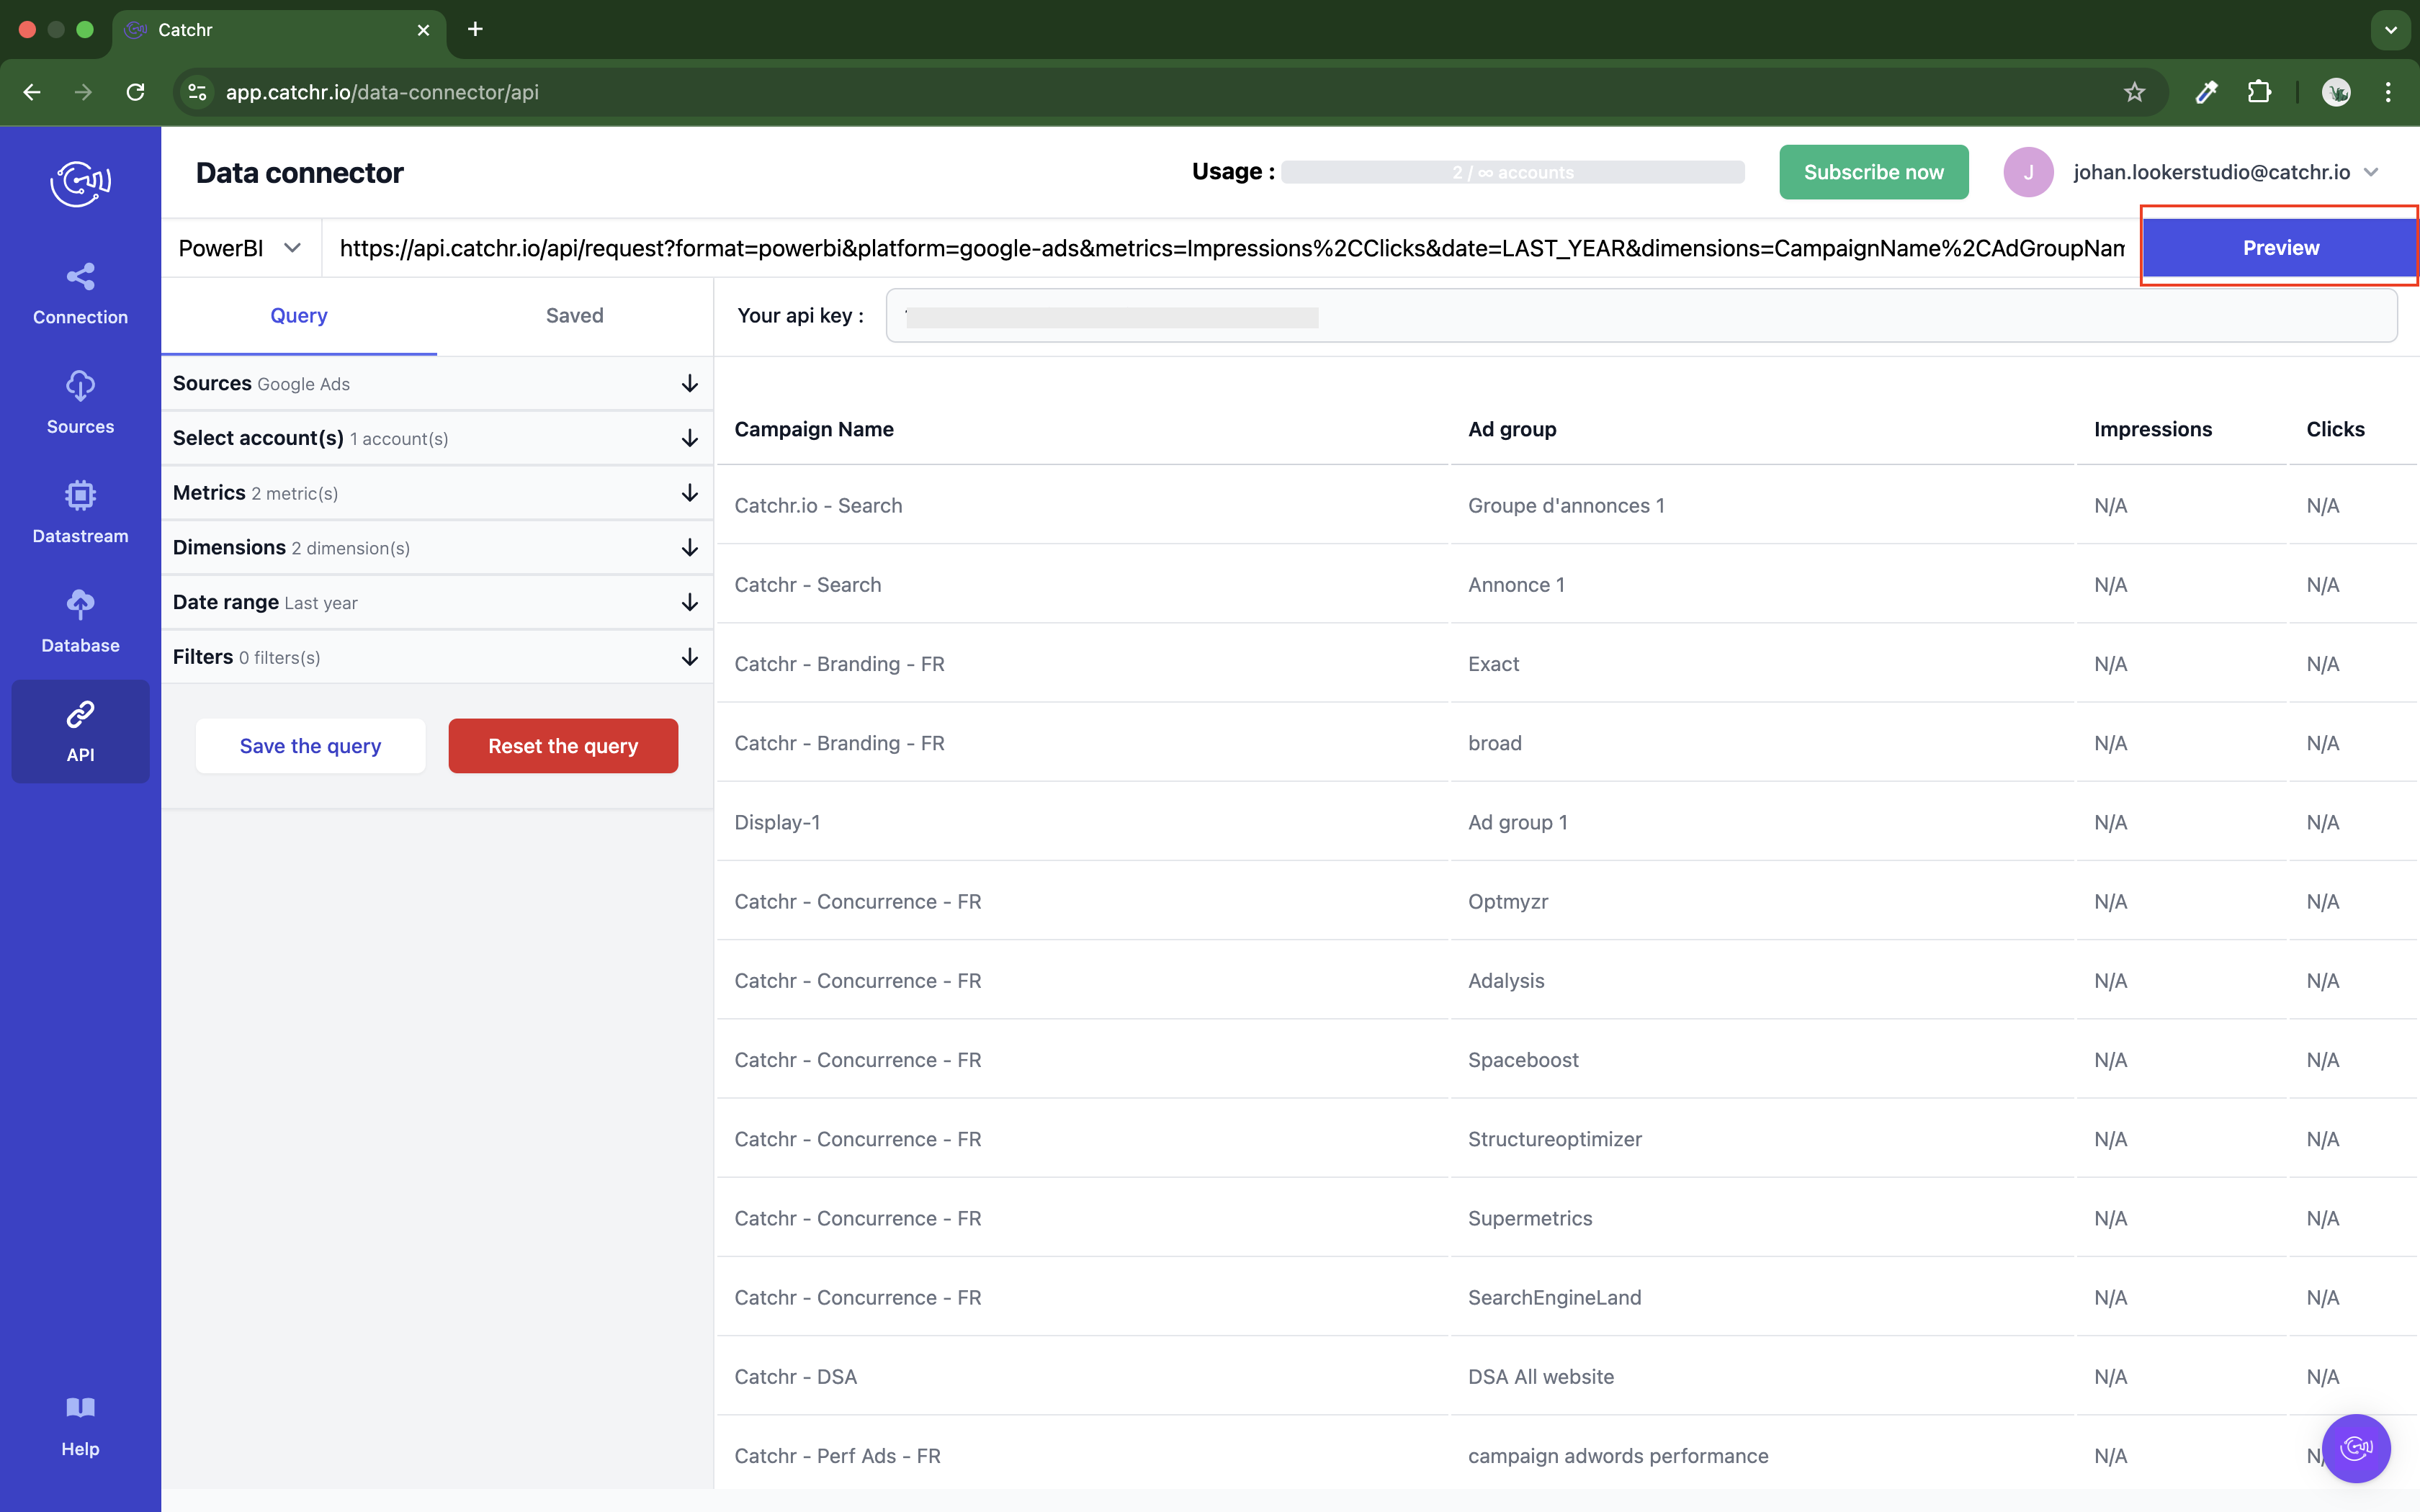Go to Datastream in the sidebar
Screen dimensions: 2420x1512
80,513
